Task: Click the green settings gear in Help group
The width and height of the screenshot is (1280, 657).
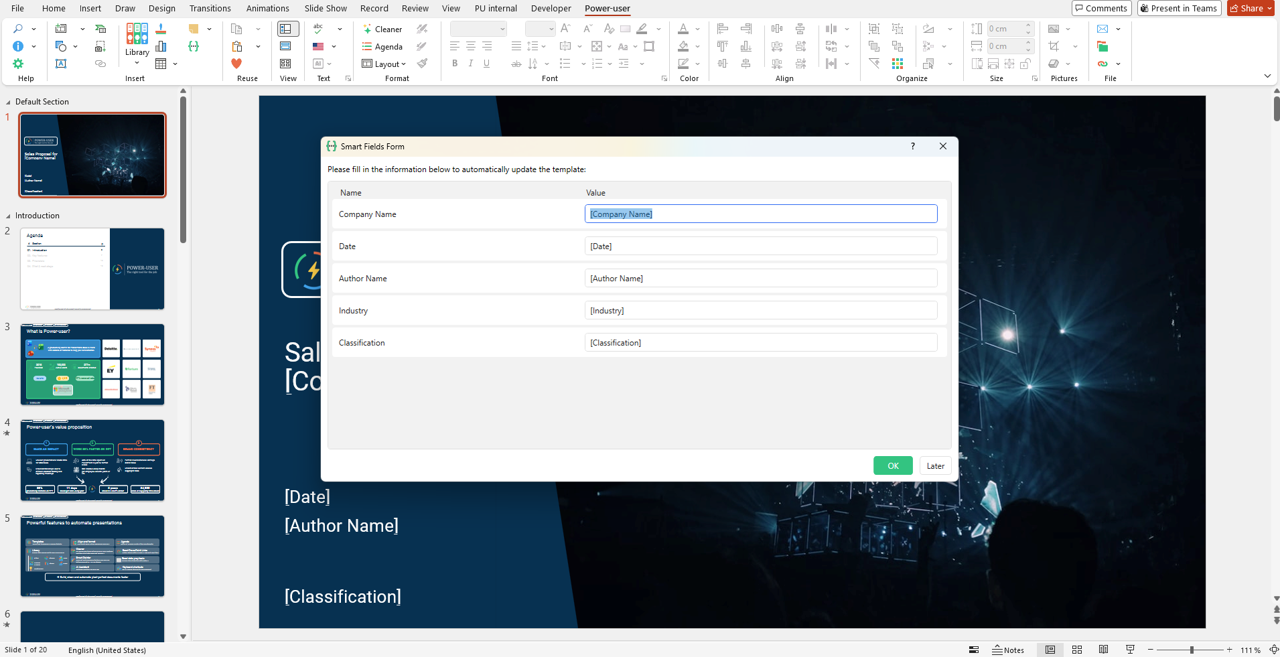Action: pyautogui.click(x=18, y=63)
